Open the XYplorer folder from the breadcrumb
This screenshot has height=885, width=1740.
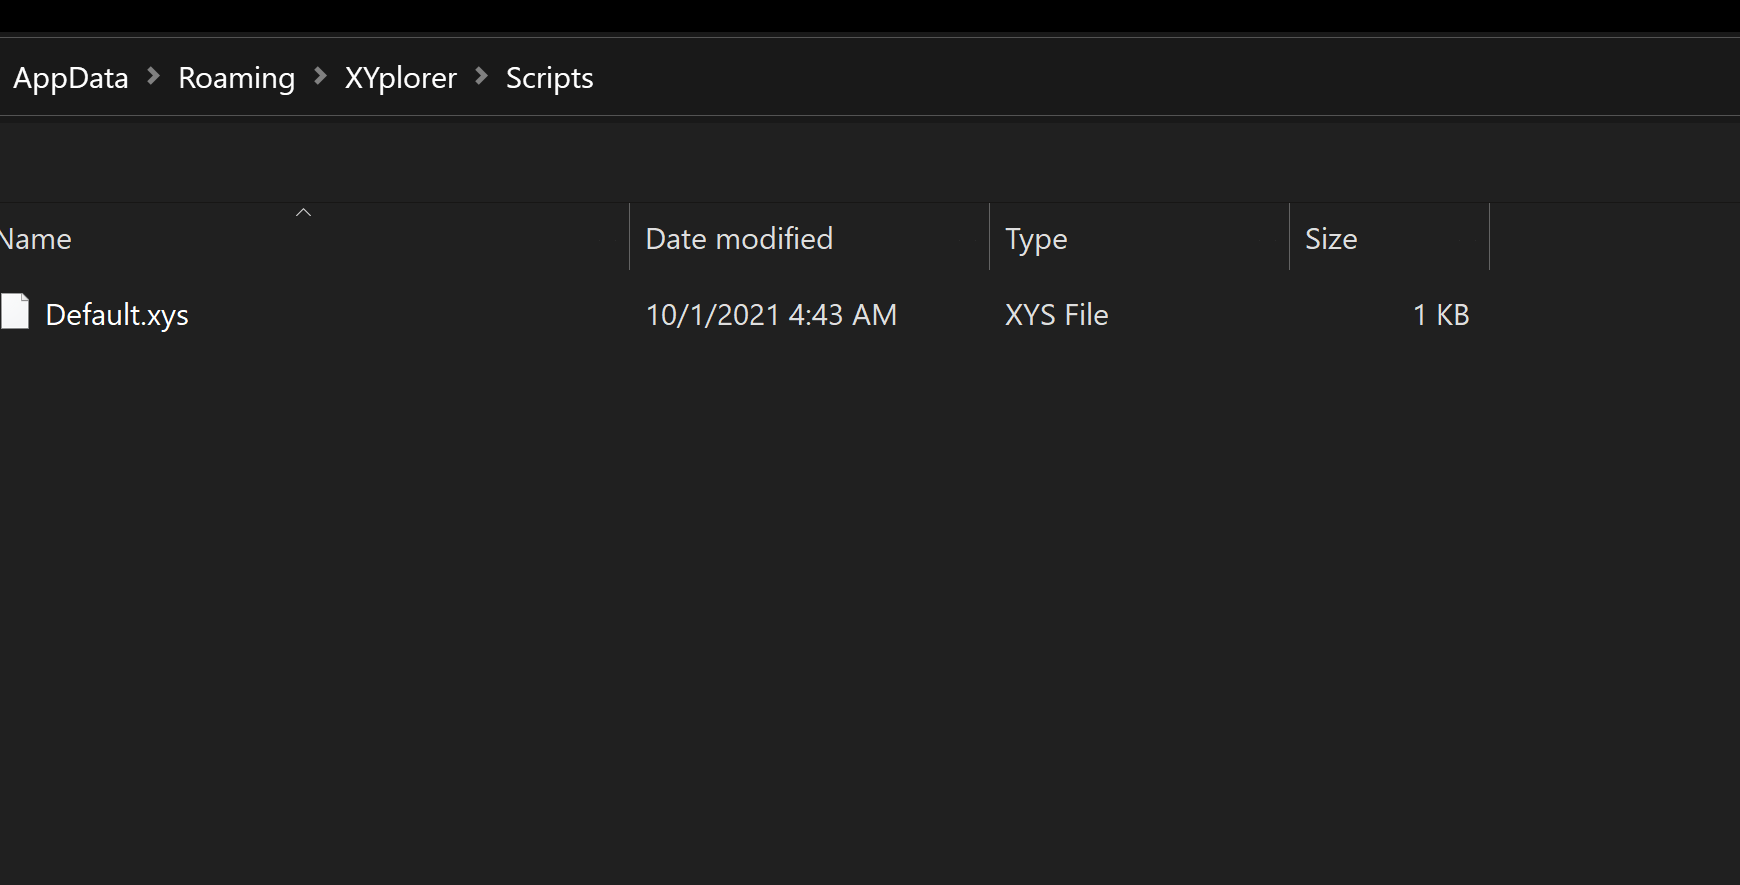tap(400, 77)
